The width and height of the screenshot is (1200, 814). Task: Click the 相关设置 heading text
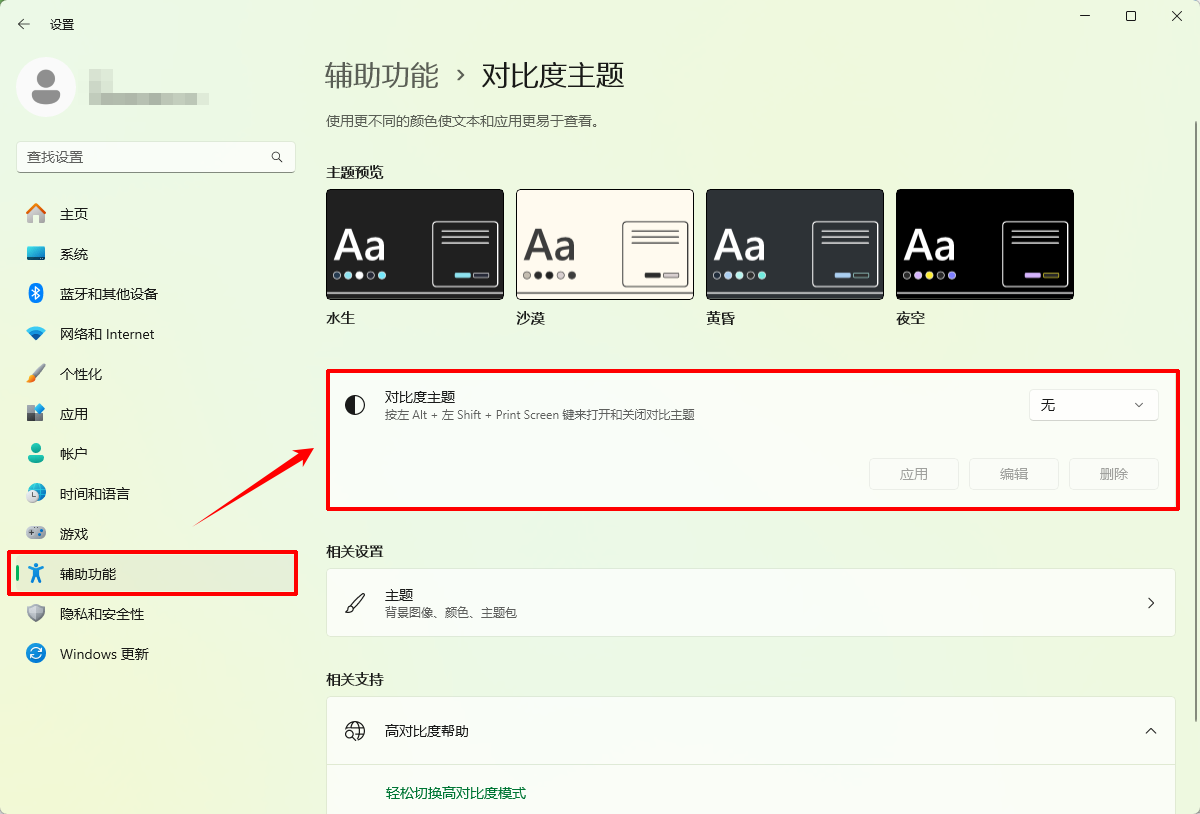click(x=354, y=551)
